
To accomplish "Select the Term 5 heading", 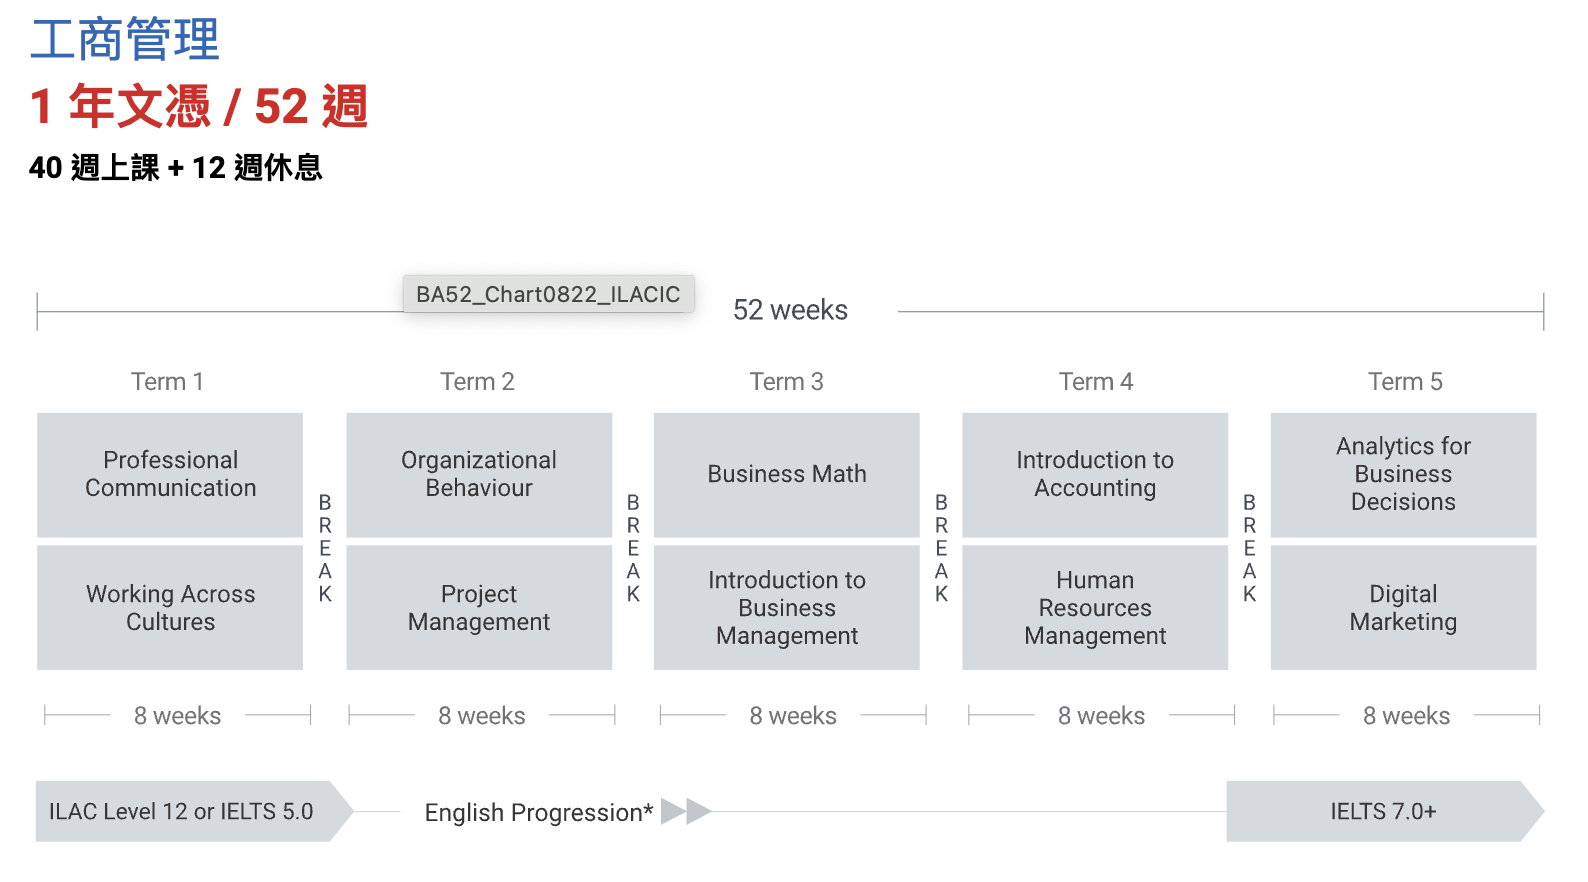I will (x=1405, y=381).
